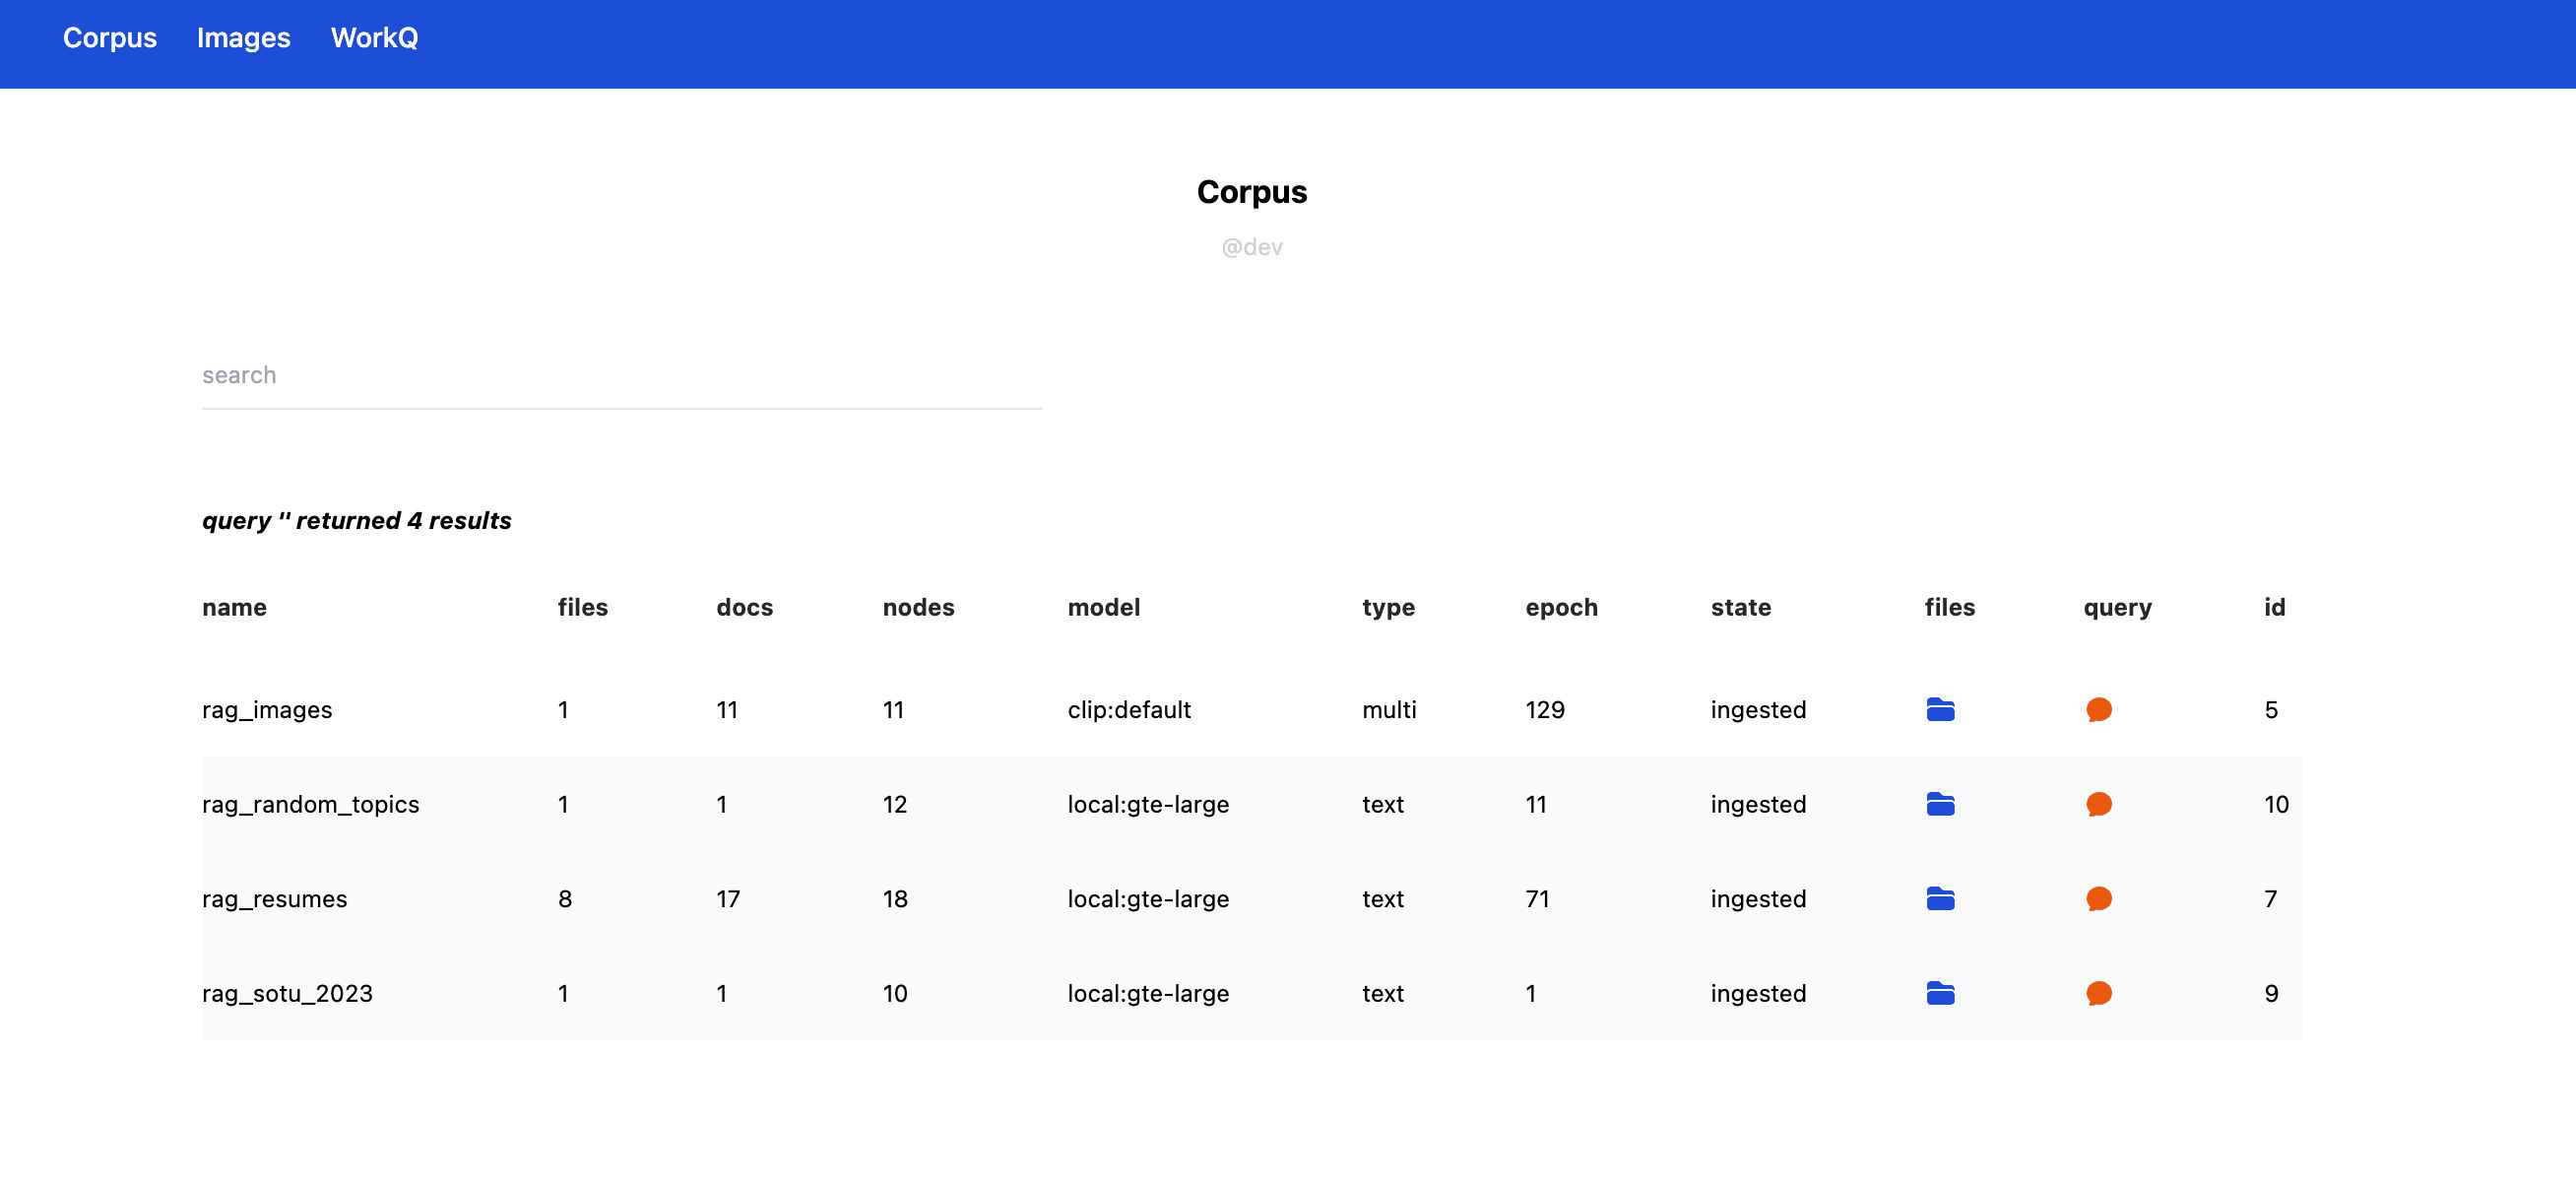Open the WorkQ page
Viewport: 2576px width, 1186px height.
click(x=375, y=38)
